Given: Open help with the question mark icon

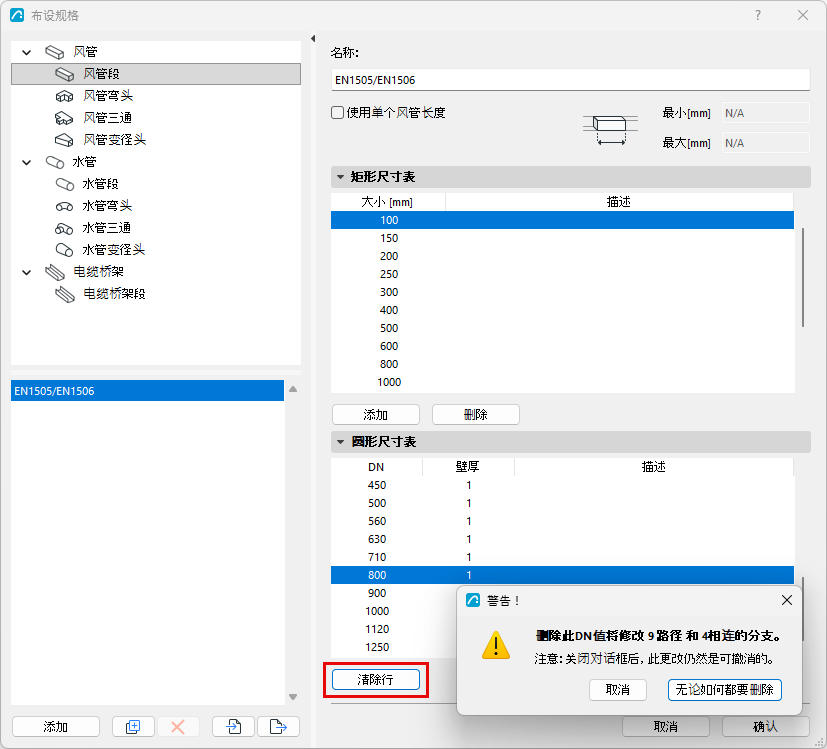Looking at the screenshot, I should pos(758,15).
